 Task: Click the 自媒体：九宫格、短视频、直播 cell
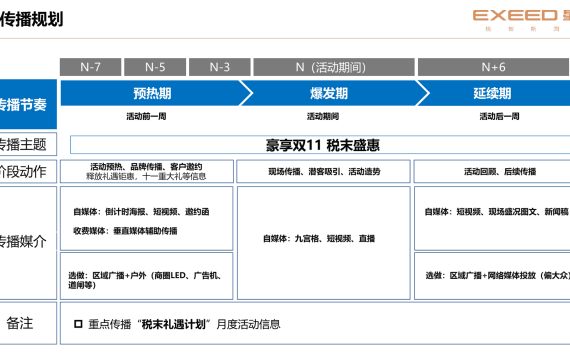pyautogui.click(x=324, y=243)
